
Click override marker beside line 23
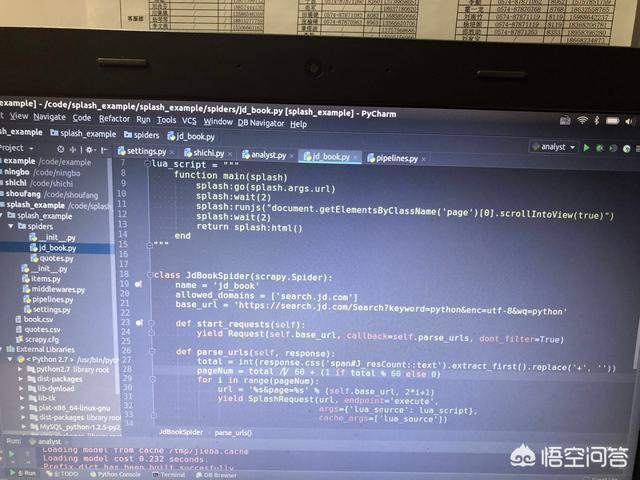tap(139, 322)
